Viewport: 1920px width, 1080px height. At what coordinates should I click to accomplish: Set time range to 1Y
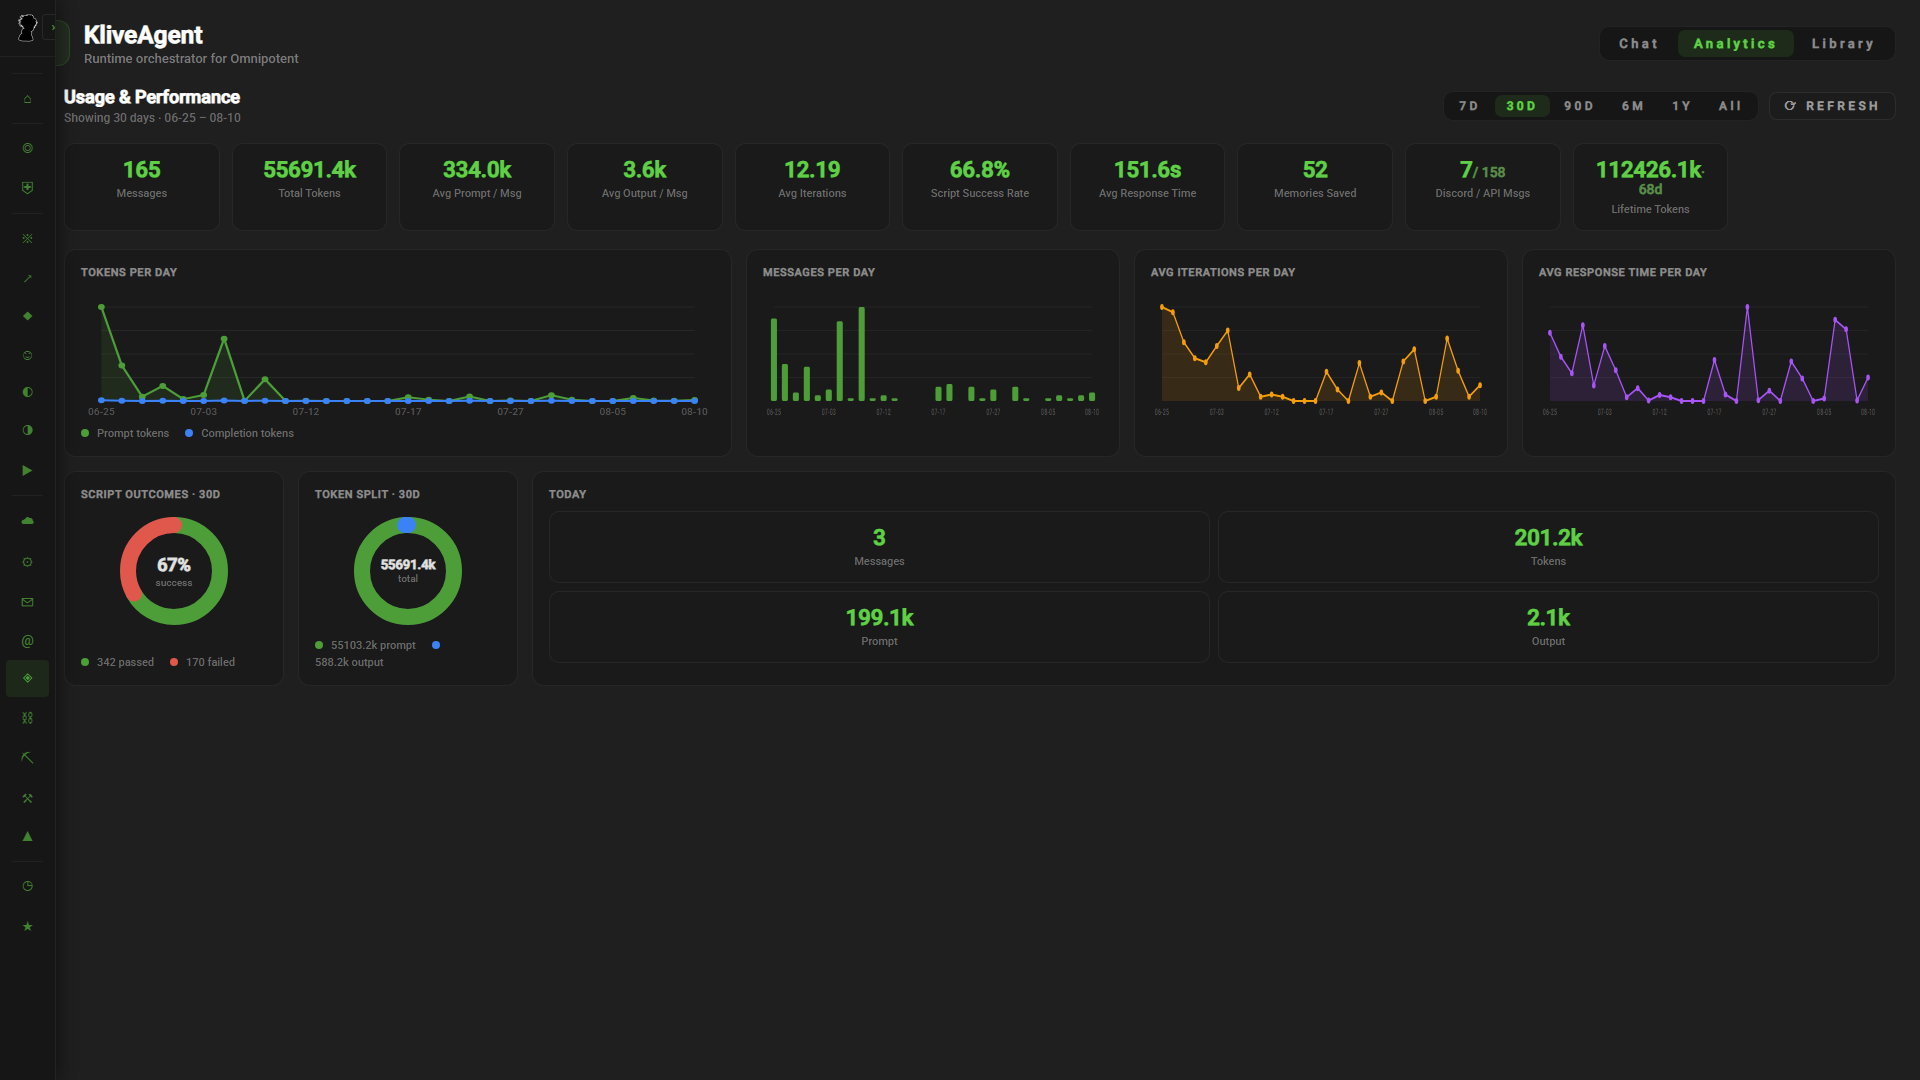click(x=1681, y=106)
